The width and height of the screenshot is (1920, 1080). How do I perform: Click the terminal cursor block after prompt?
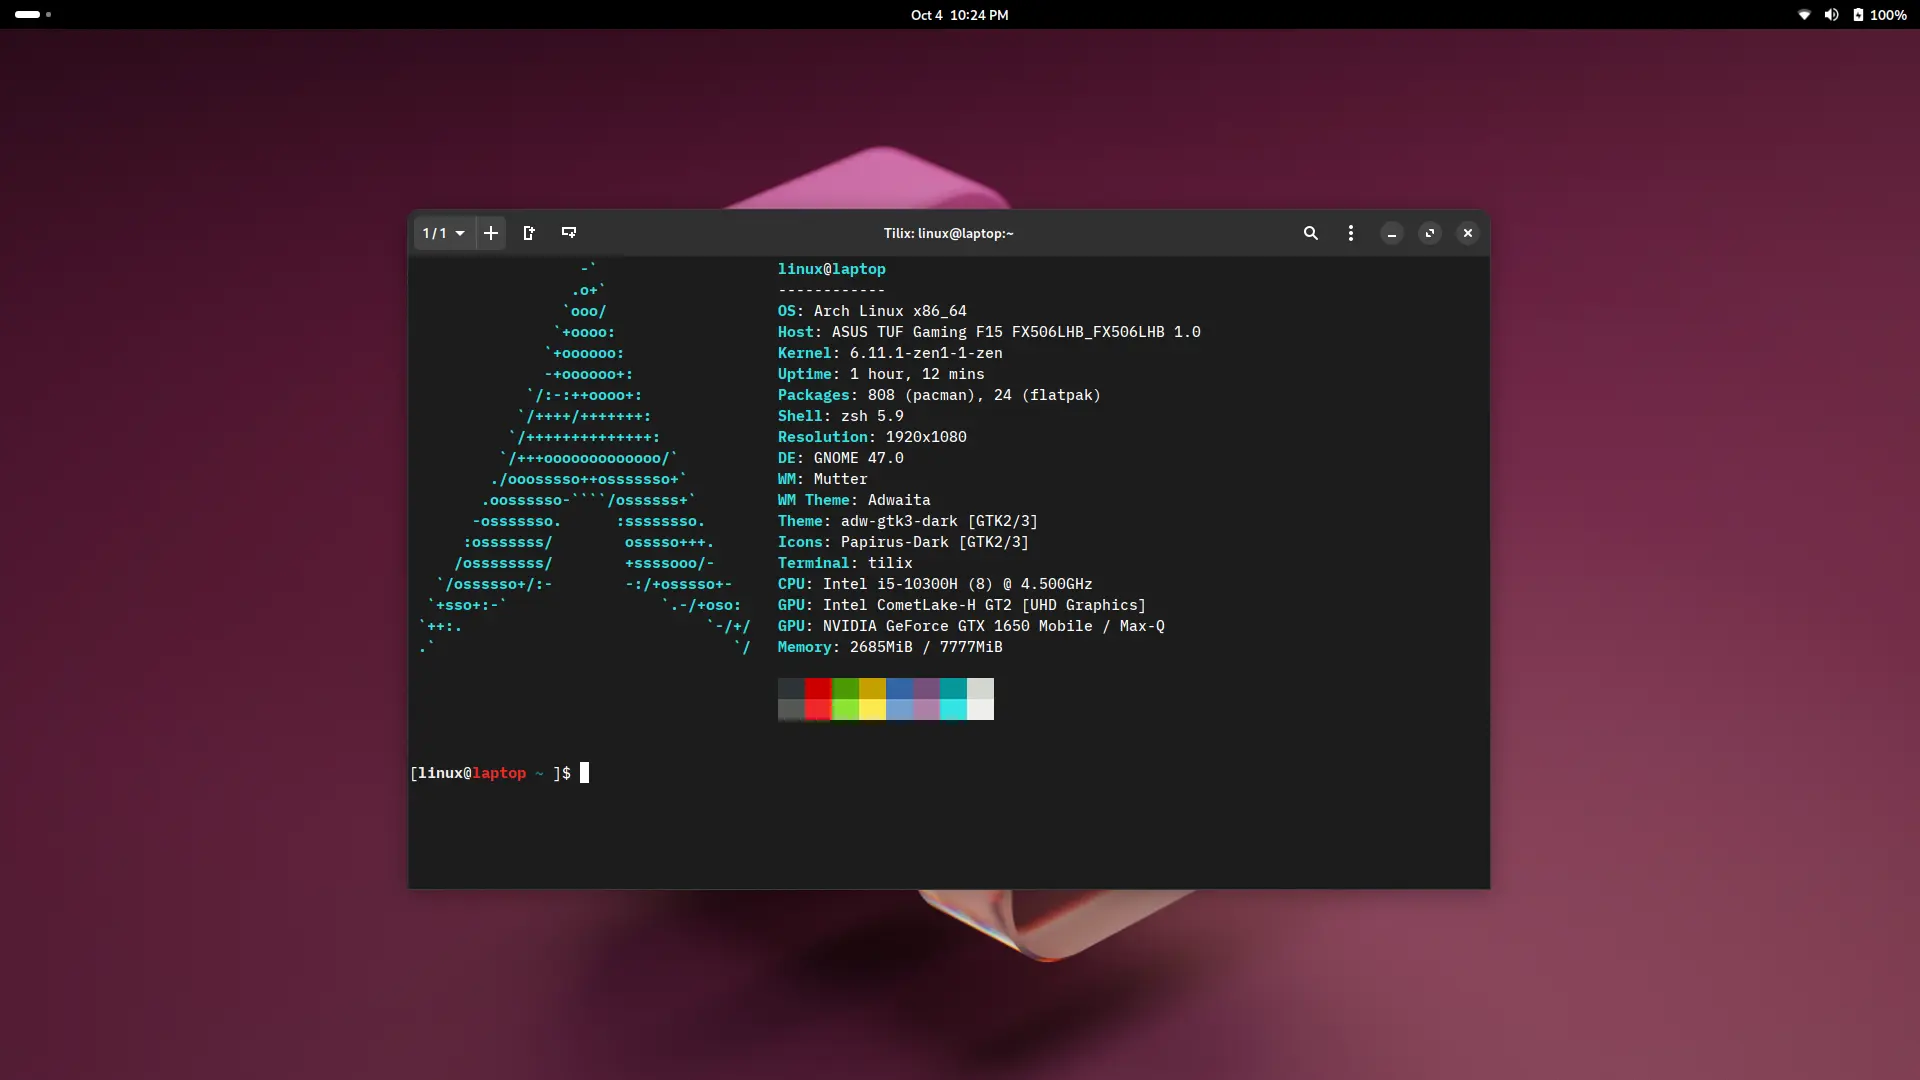point(585,773)
